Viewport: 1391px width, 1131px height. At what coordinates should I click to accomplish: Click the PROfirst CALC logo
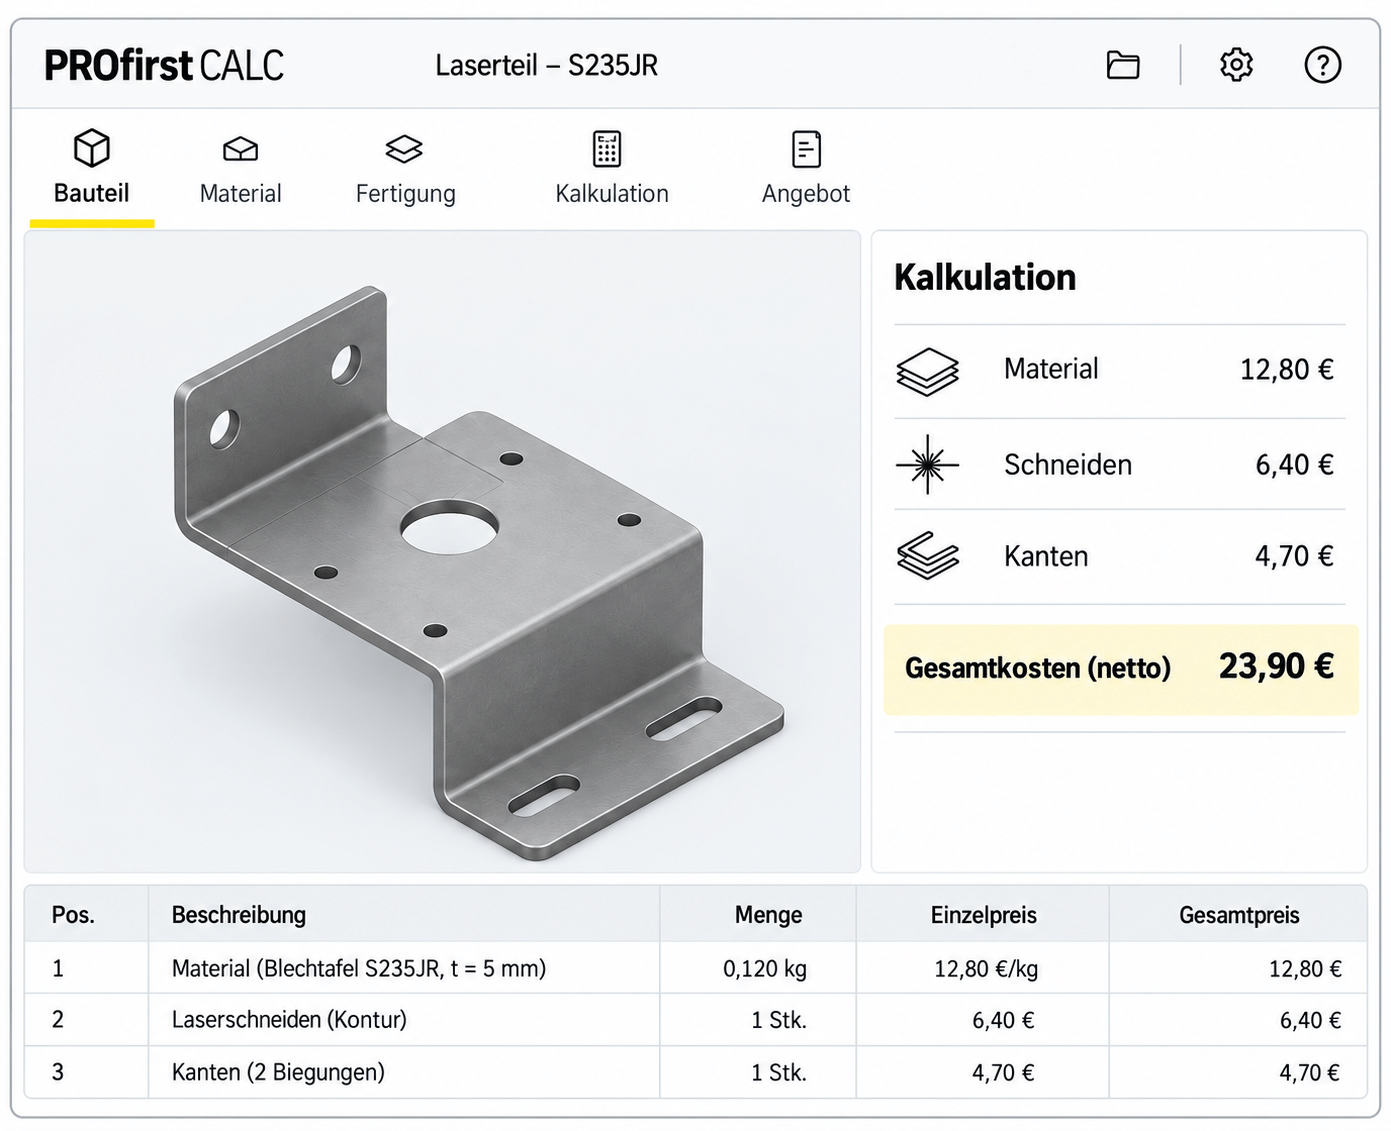coord(164,66)
